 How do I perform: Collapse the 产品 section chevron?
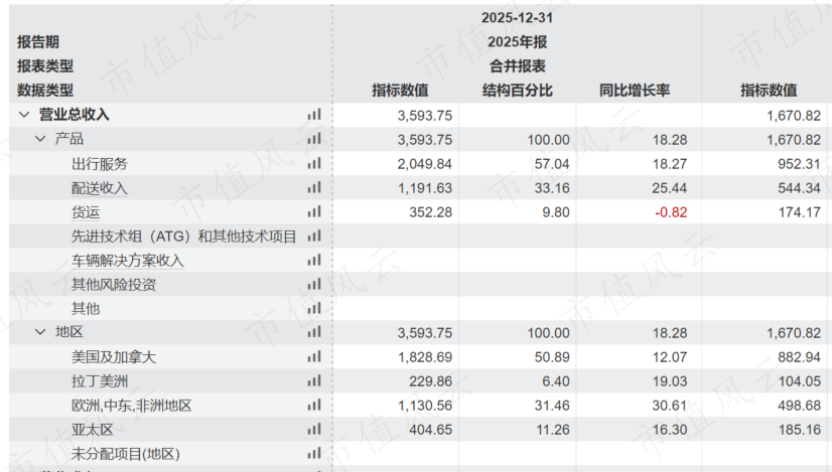click(x=41, y=139)
